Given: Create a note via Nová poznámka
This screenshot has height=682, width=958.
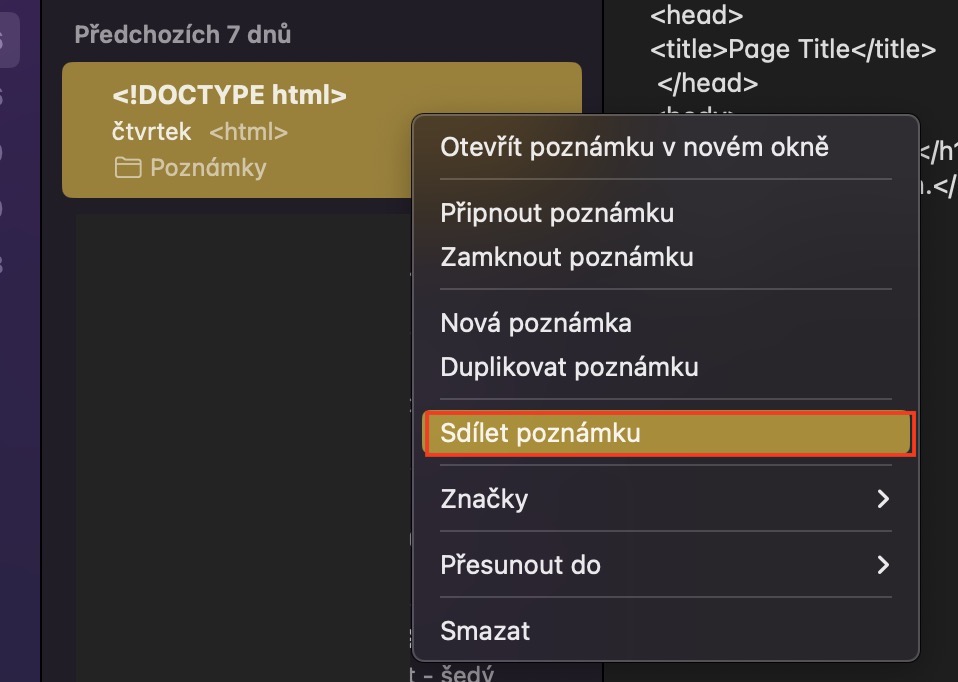Looking at the screenshot, I should coord(535,323).
